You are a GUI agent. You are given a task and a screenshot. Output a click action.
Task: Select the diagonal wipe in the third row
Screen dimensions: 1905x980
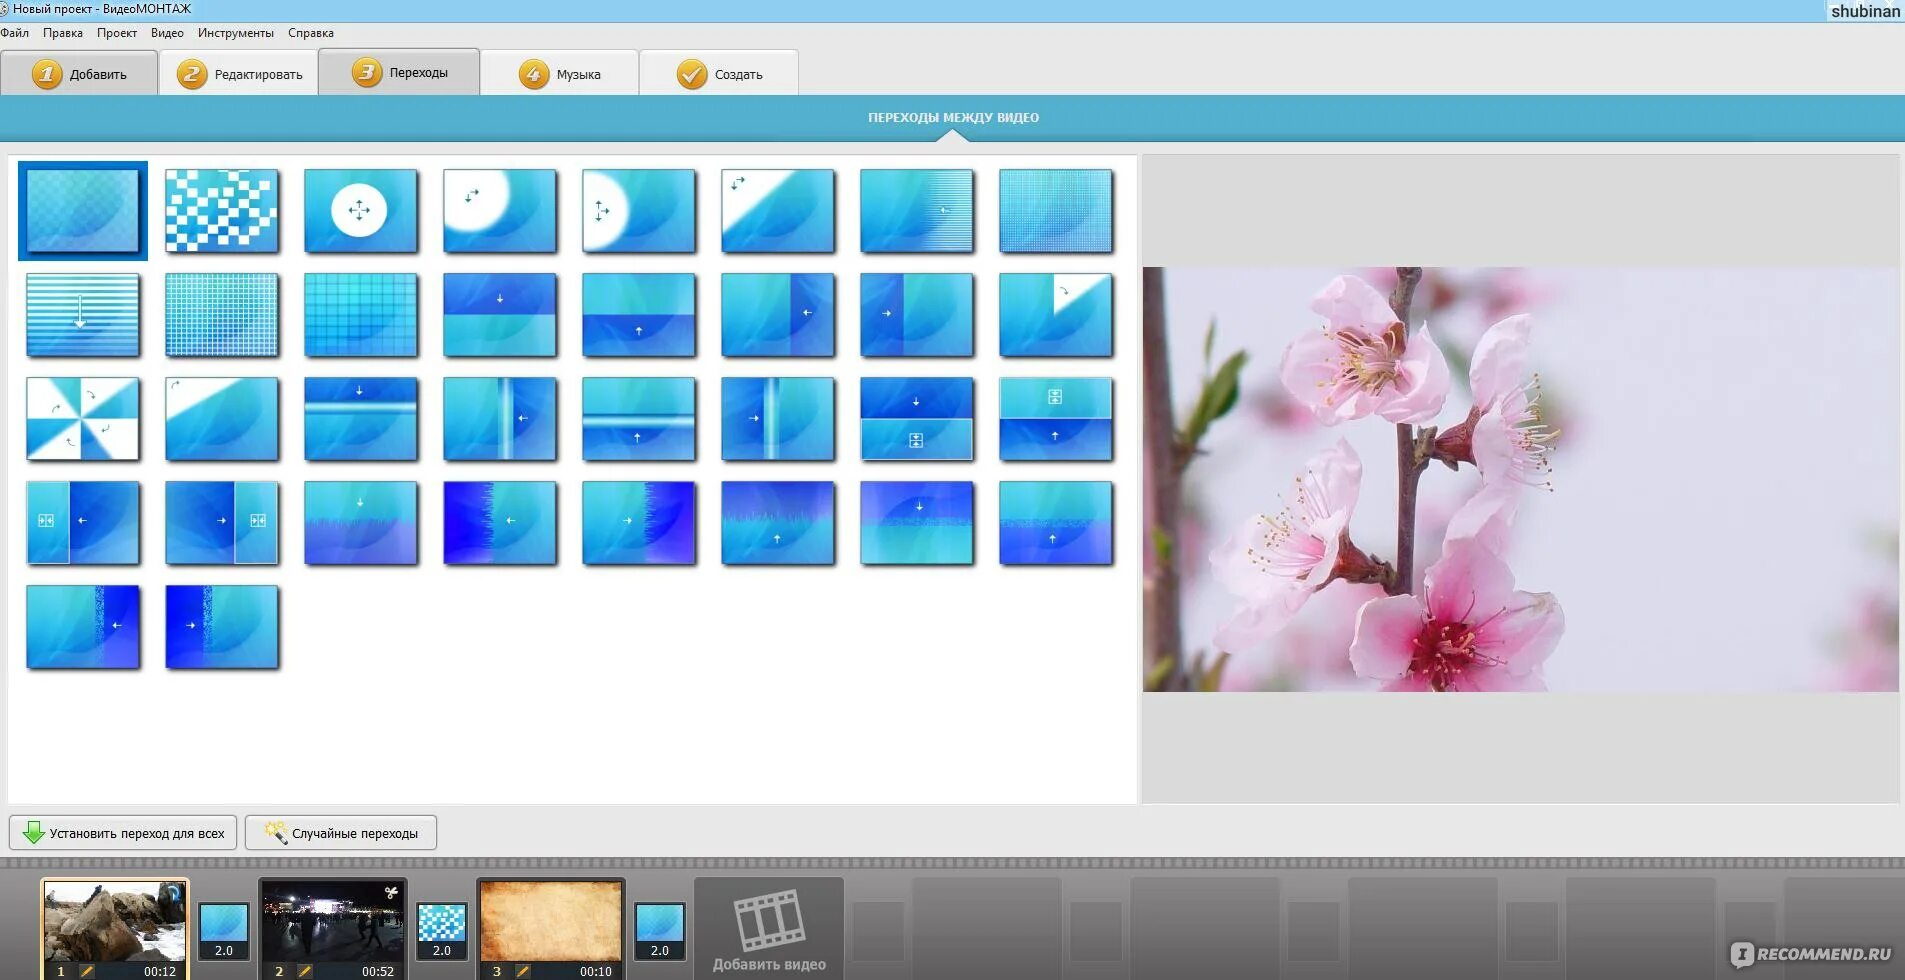[222, 419]
